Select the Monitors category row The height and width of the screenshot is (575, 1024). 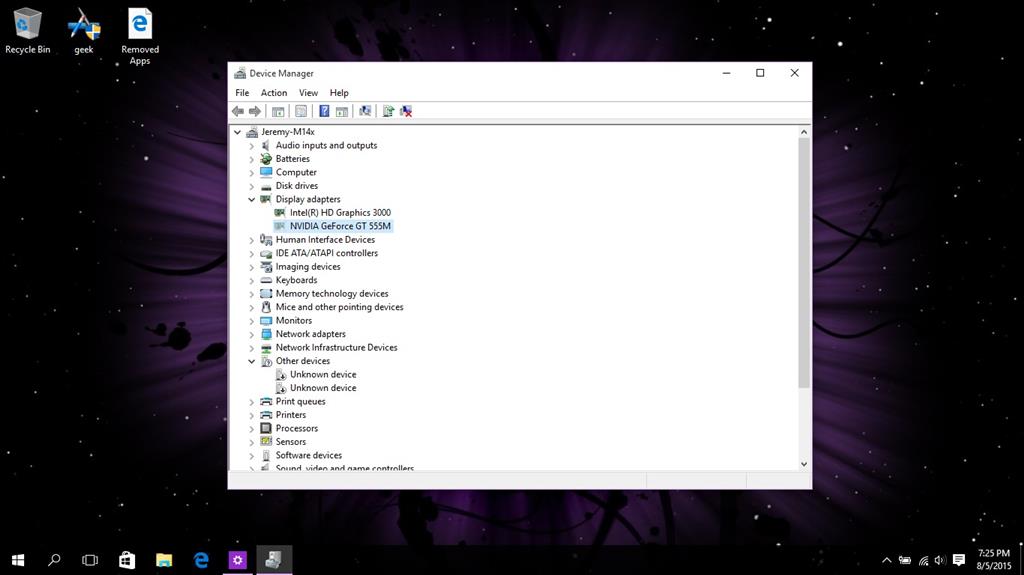pyautogui.click(x=293, y=320)
